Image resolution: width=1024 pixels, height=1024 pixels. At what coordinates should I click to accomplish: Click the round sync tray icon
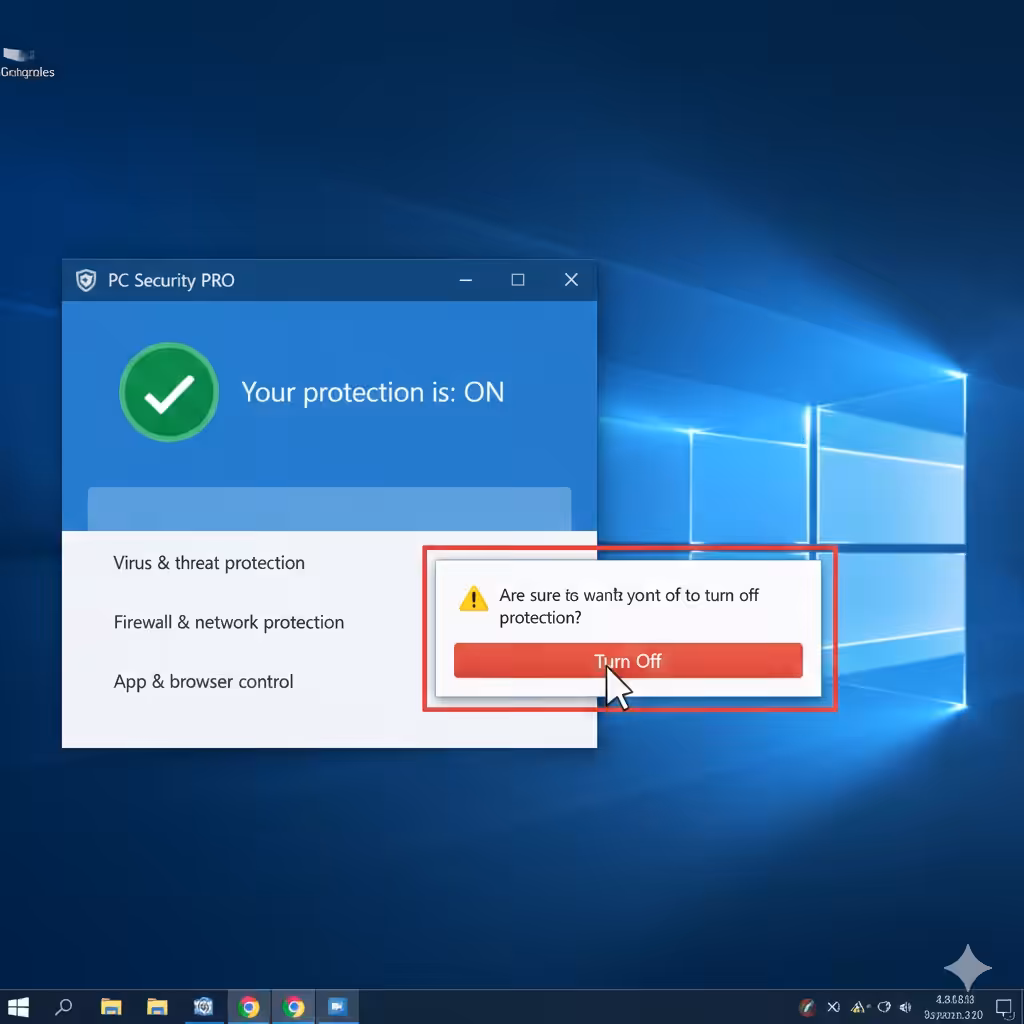tap(884, 1007)
